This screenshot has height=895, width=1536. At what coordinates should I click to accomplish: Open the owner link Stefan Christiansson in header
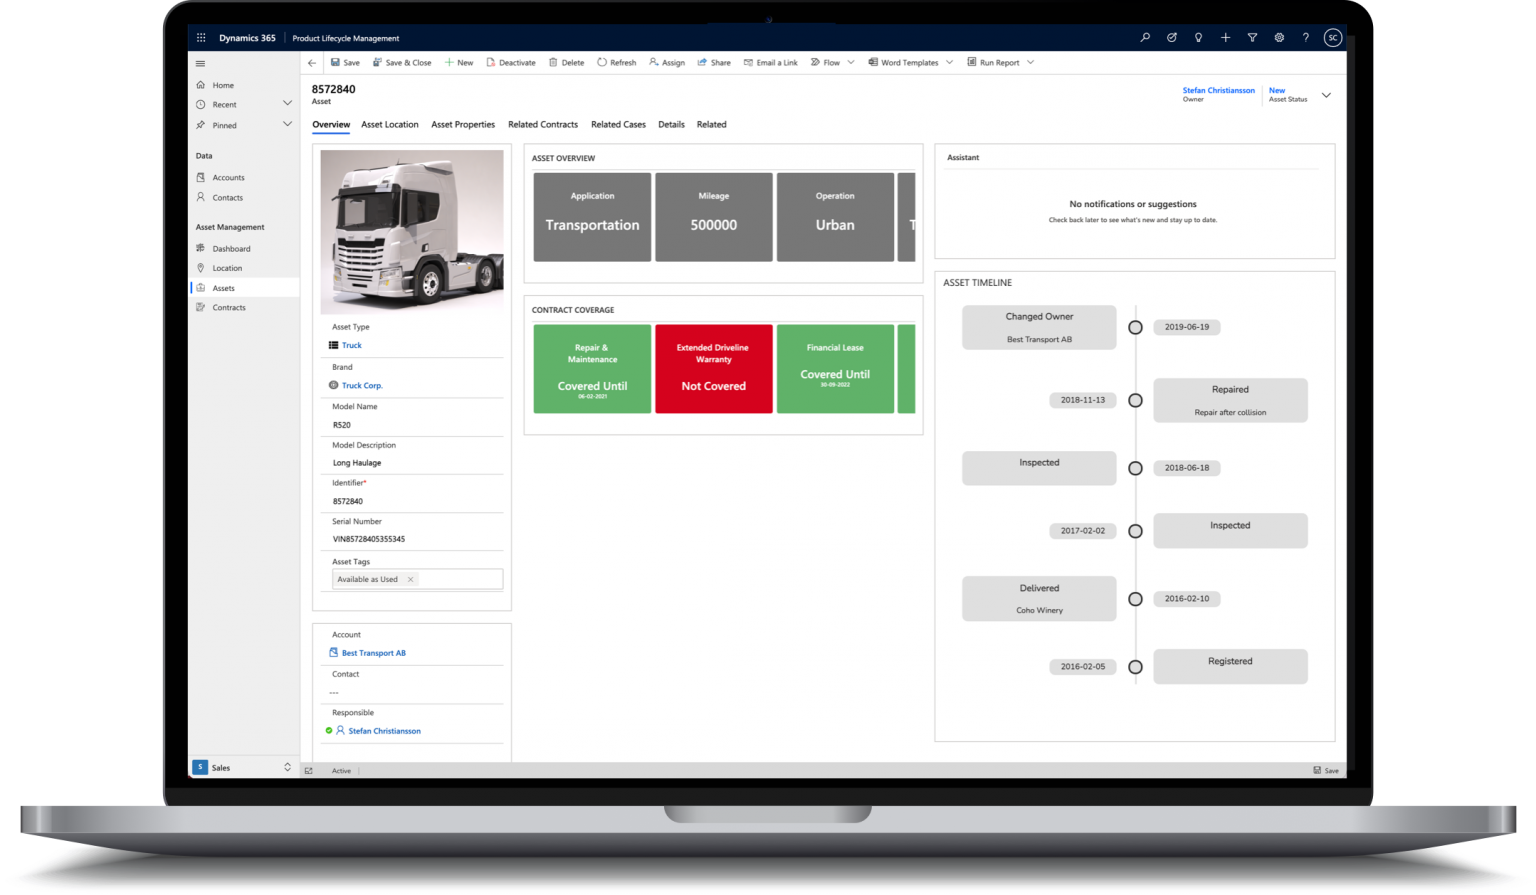(x=1218, y=90)
